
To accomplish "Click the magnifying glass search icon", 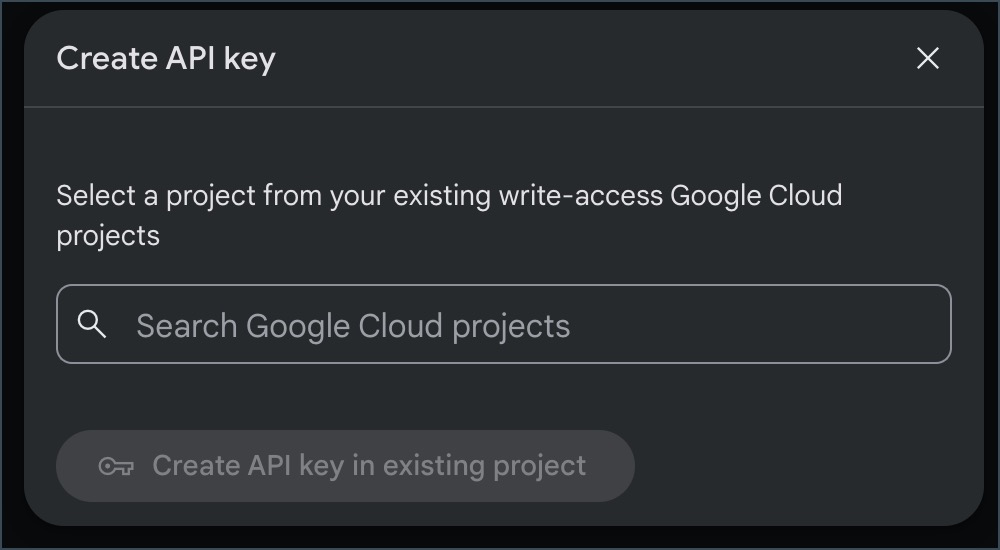I will (91, 324).
